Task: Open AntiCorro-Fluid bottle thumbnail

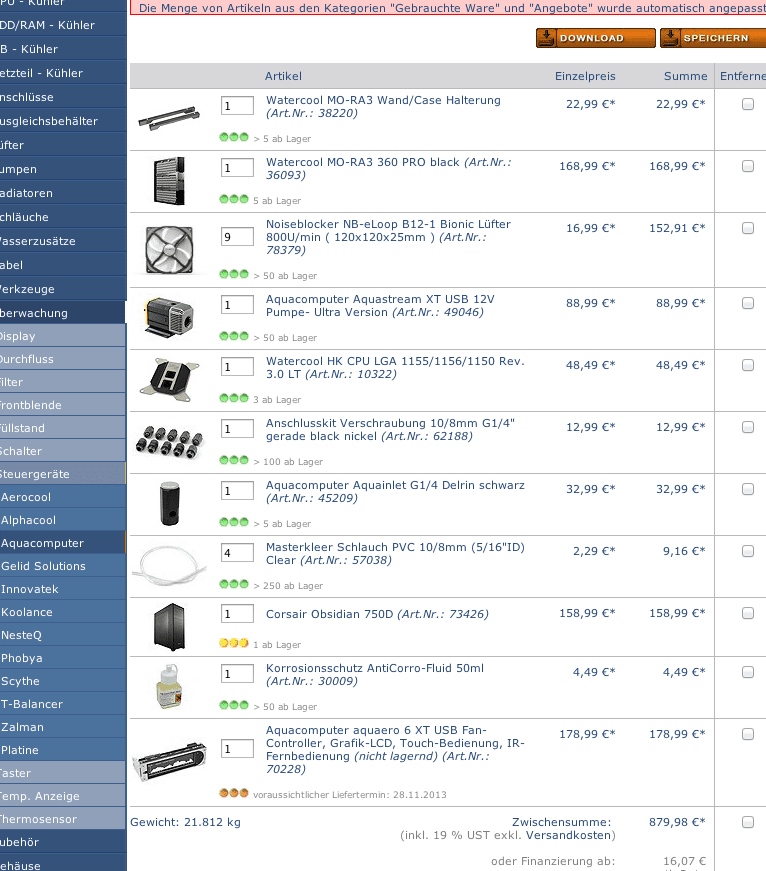Action: click(169, 687)
